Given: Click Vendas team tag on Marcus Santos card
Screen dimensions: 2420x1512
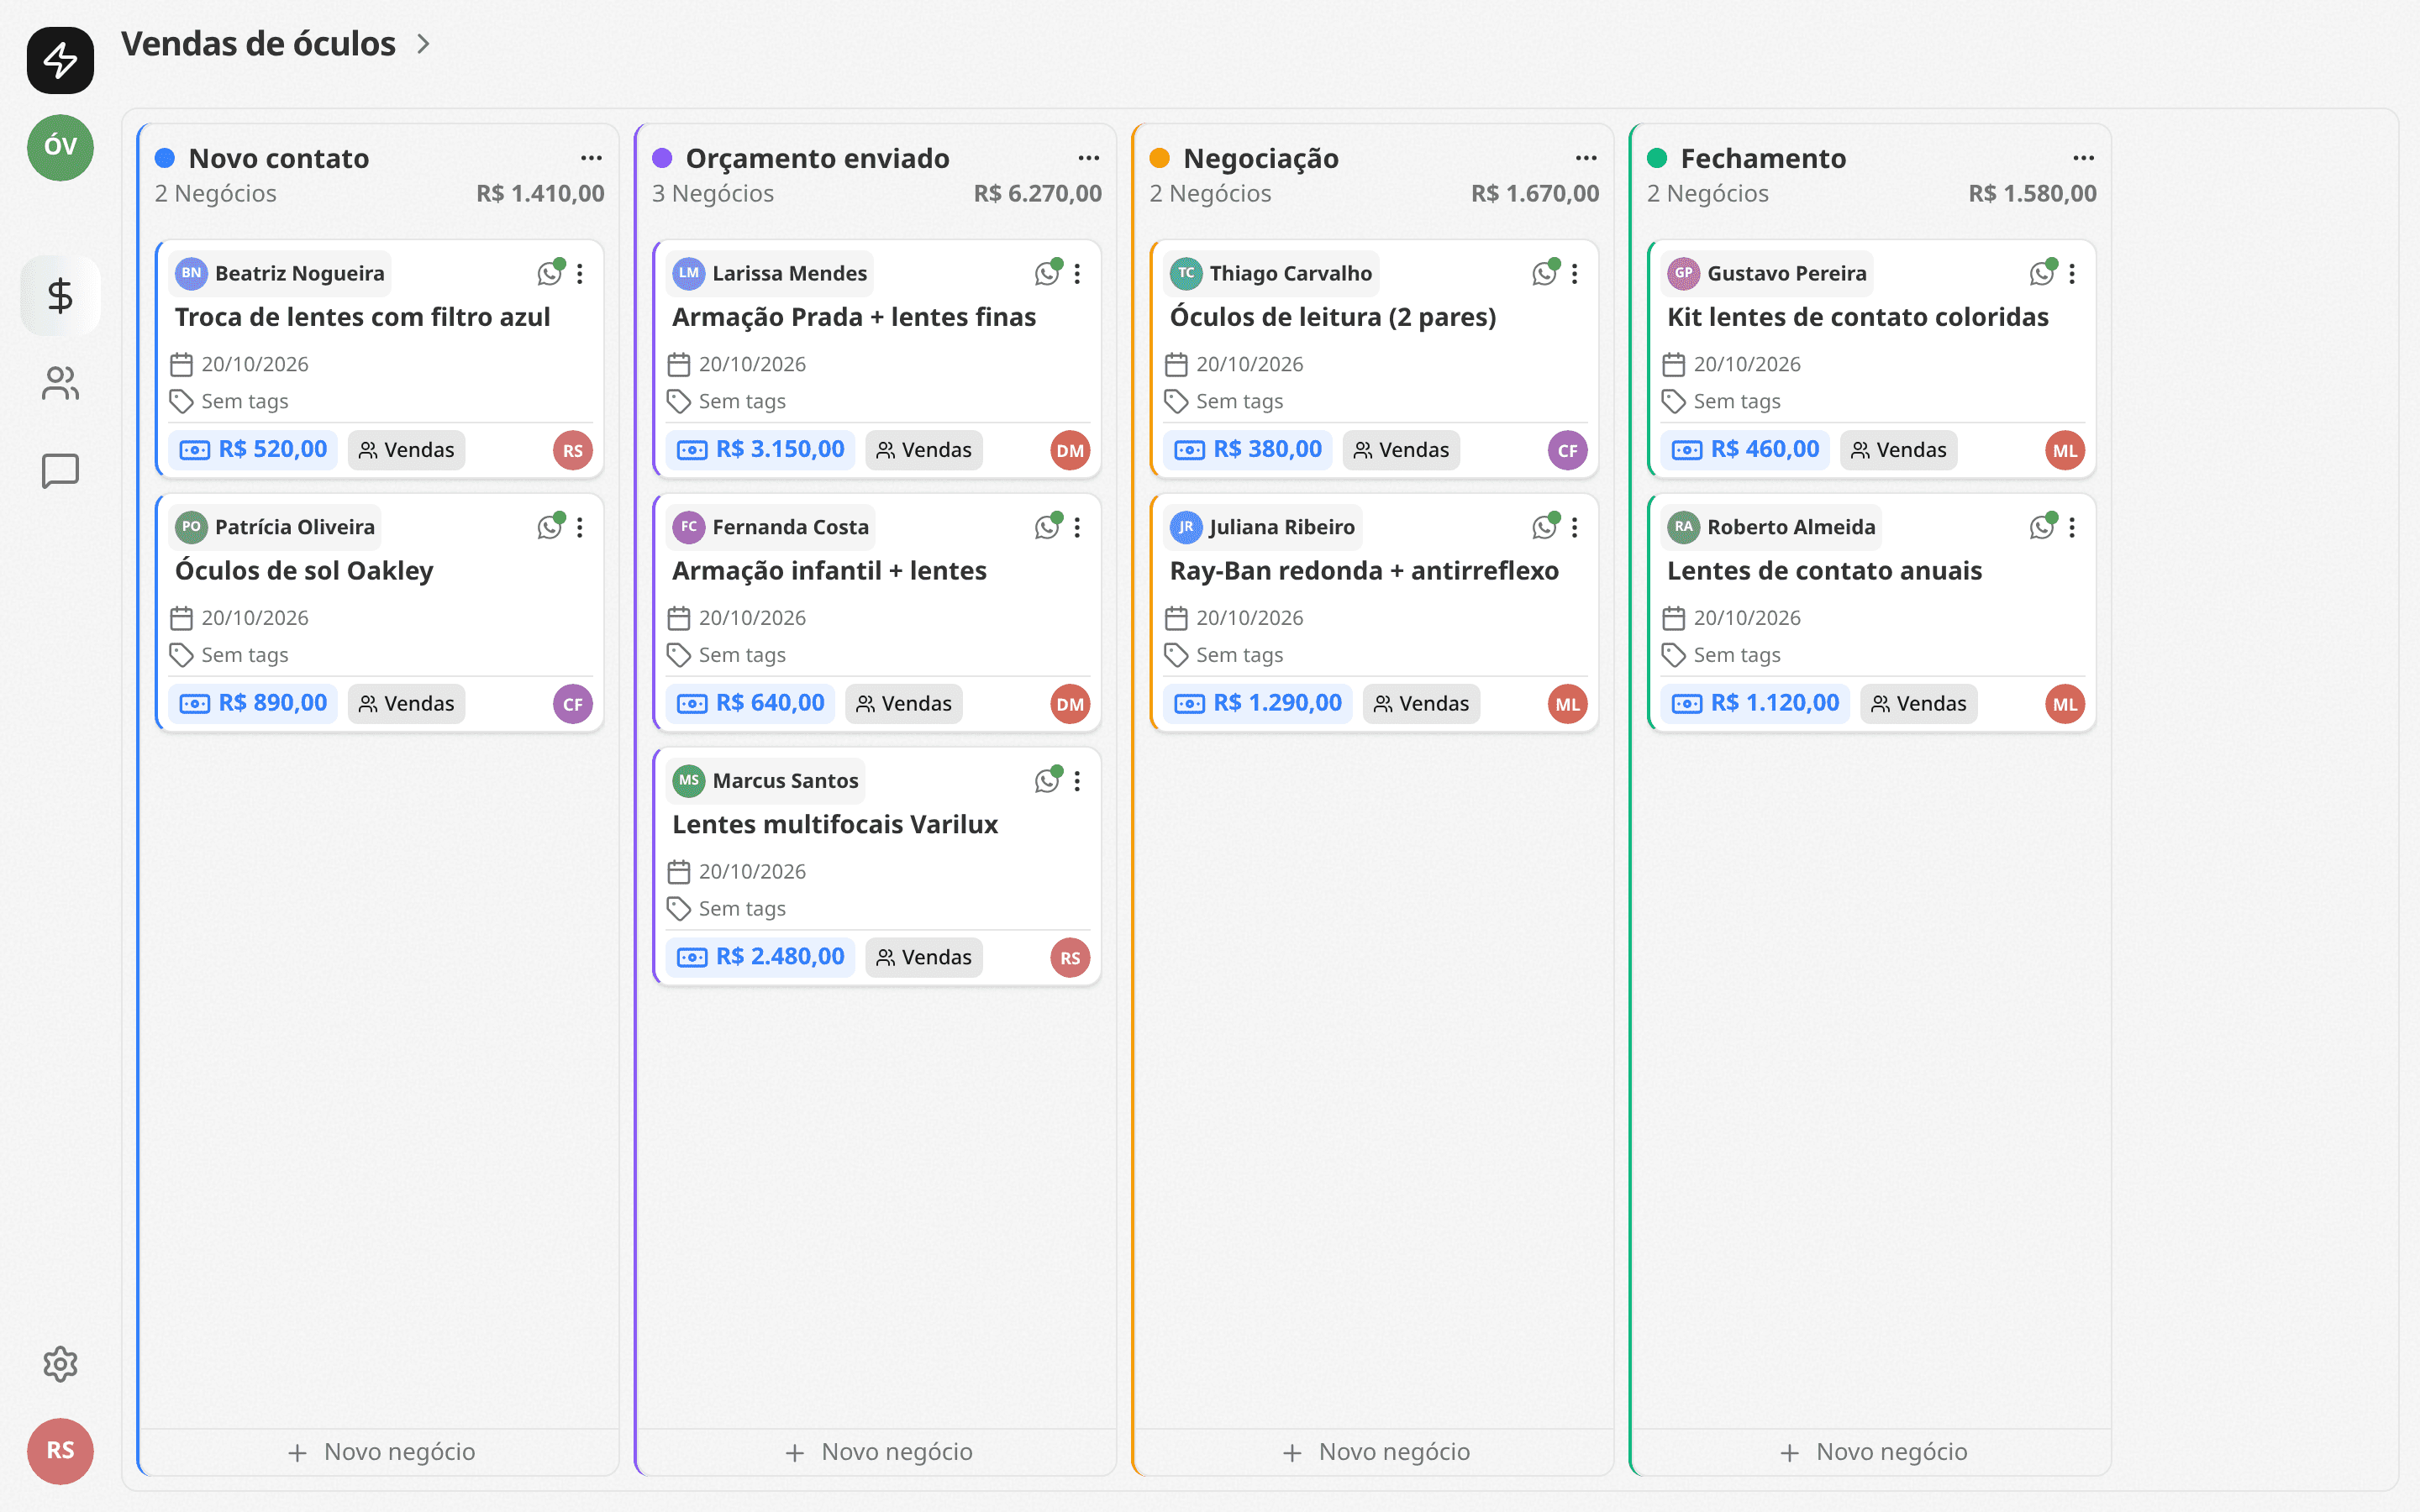Looking at the screenshot, I should pyautogui.click(x=924, y=958).
